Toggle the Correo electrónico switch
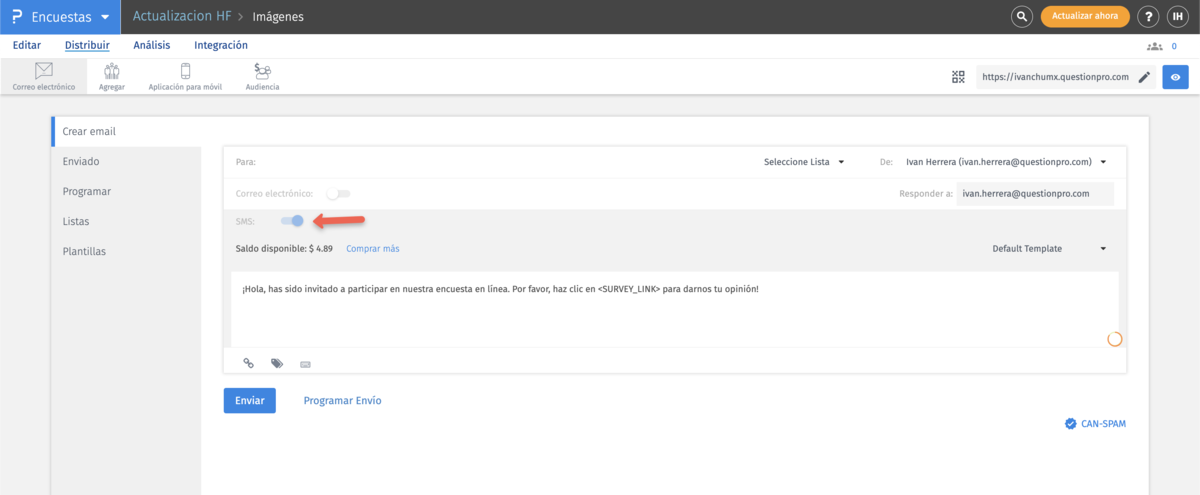 [x=339, y=193]
